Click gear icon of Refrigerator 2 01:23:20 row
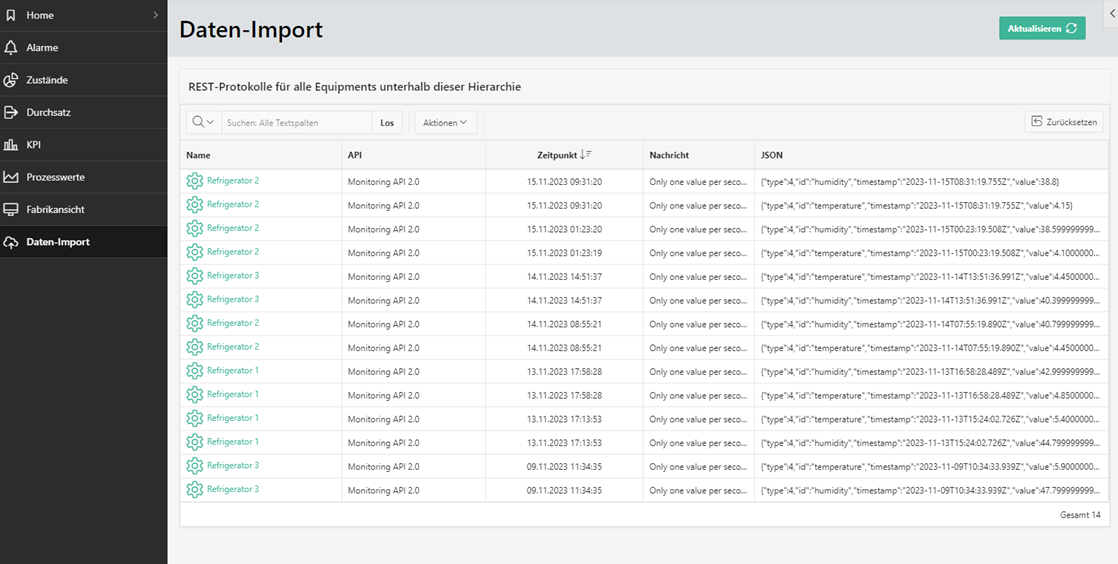 point(195,228)
